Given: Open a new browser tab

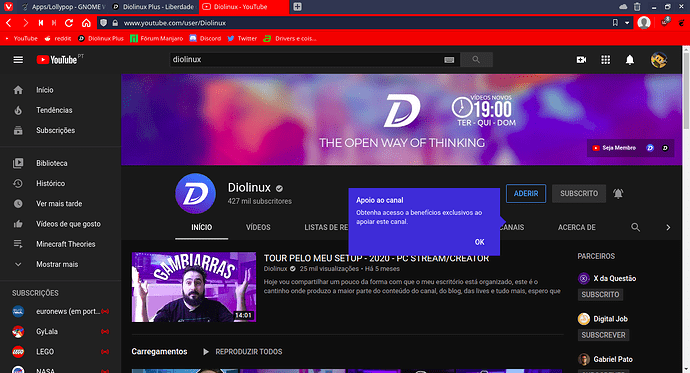Looking at the screenshot, I should [x=297, y=7].
